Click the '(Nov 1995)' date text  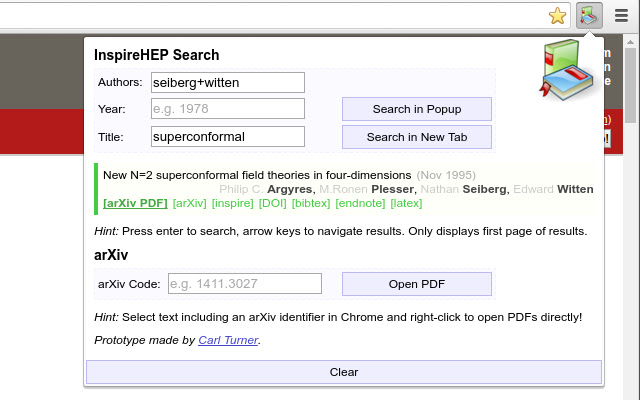[446, 175]
